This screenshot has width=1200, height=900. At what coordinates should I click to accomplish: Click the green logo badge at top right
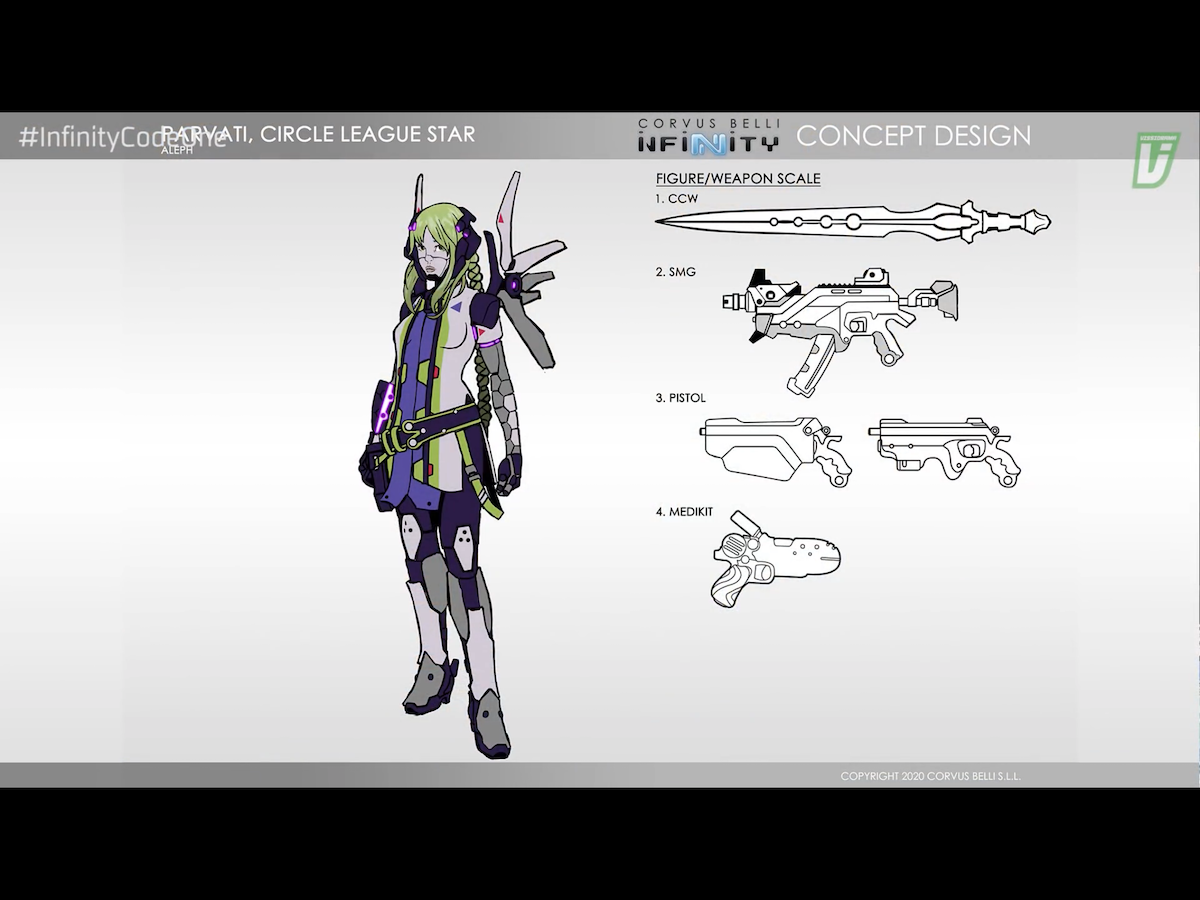pyautogui.click(x=1156, y=158)
